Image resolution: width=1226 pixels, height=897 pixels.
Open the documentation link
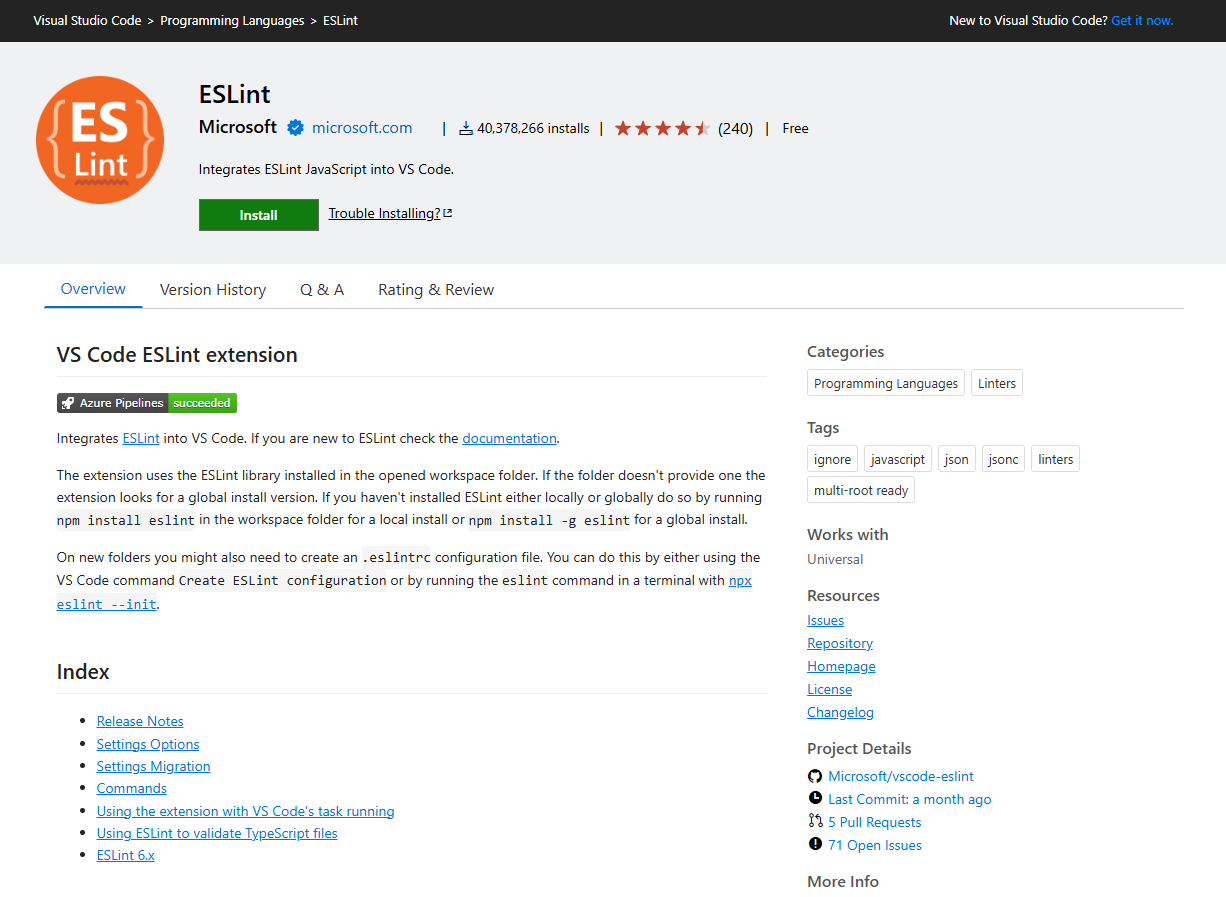point(509,438)
